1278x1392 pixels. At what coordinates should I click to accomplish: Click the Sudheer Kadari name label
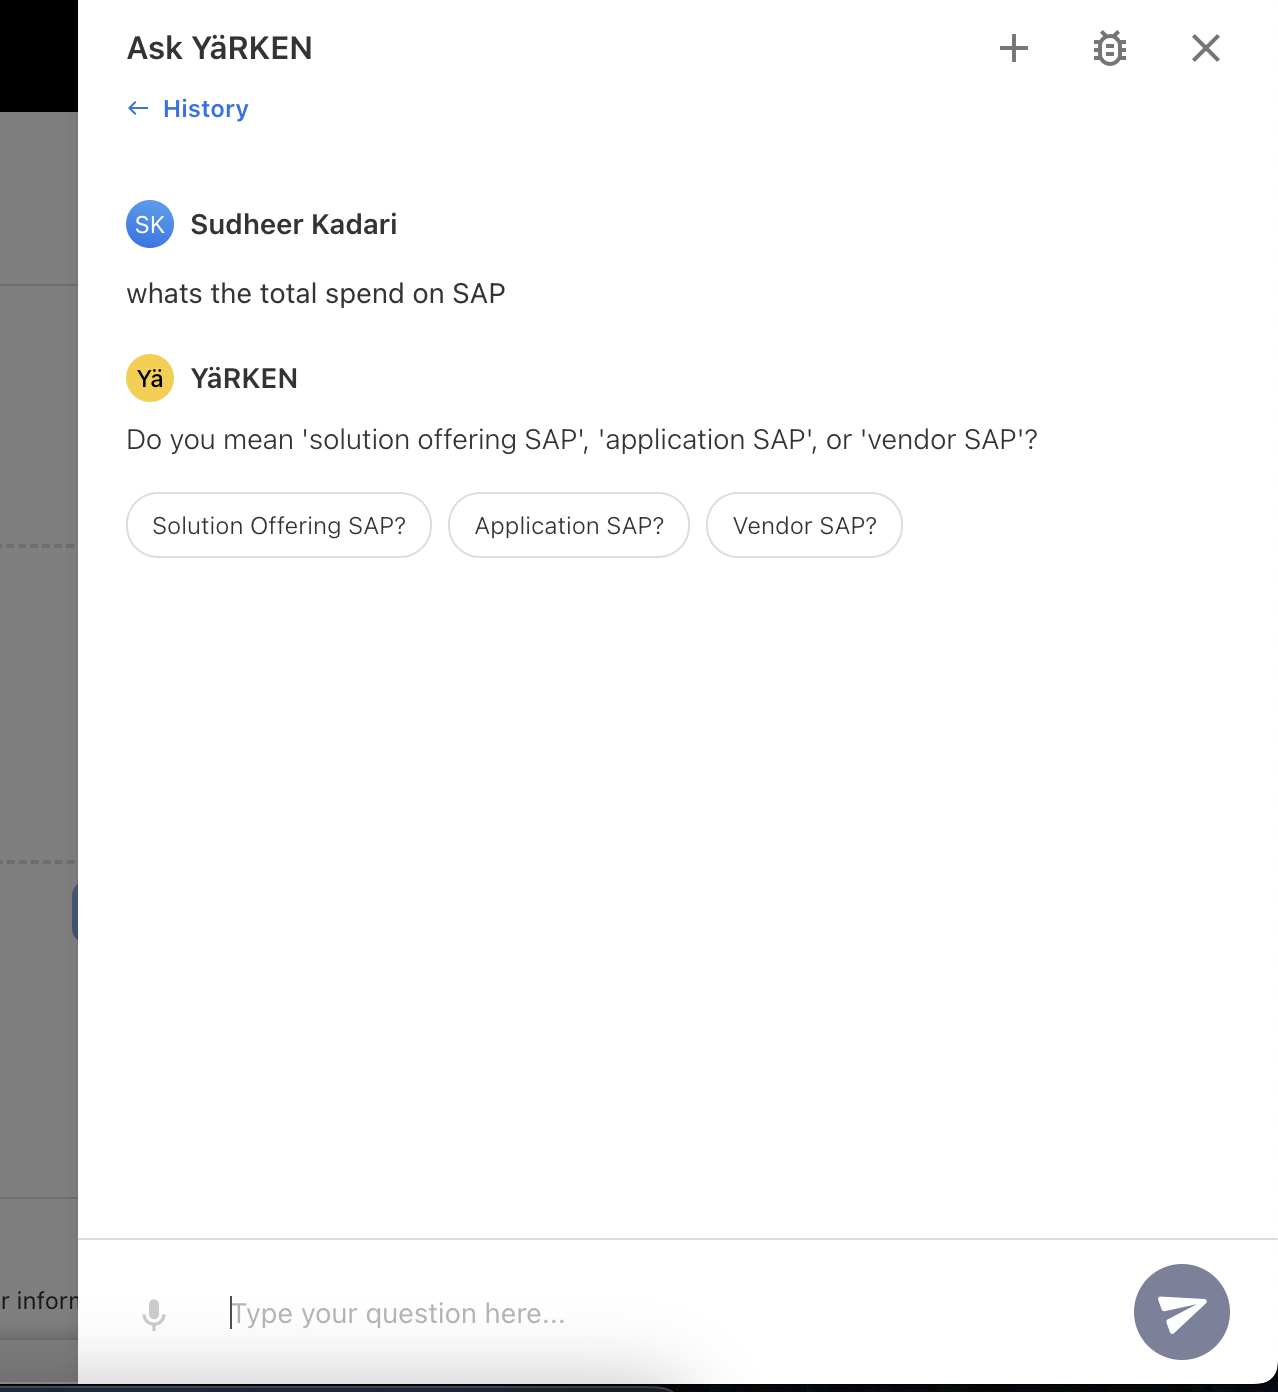tap(293, 224)
